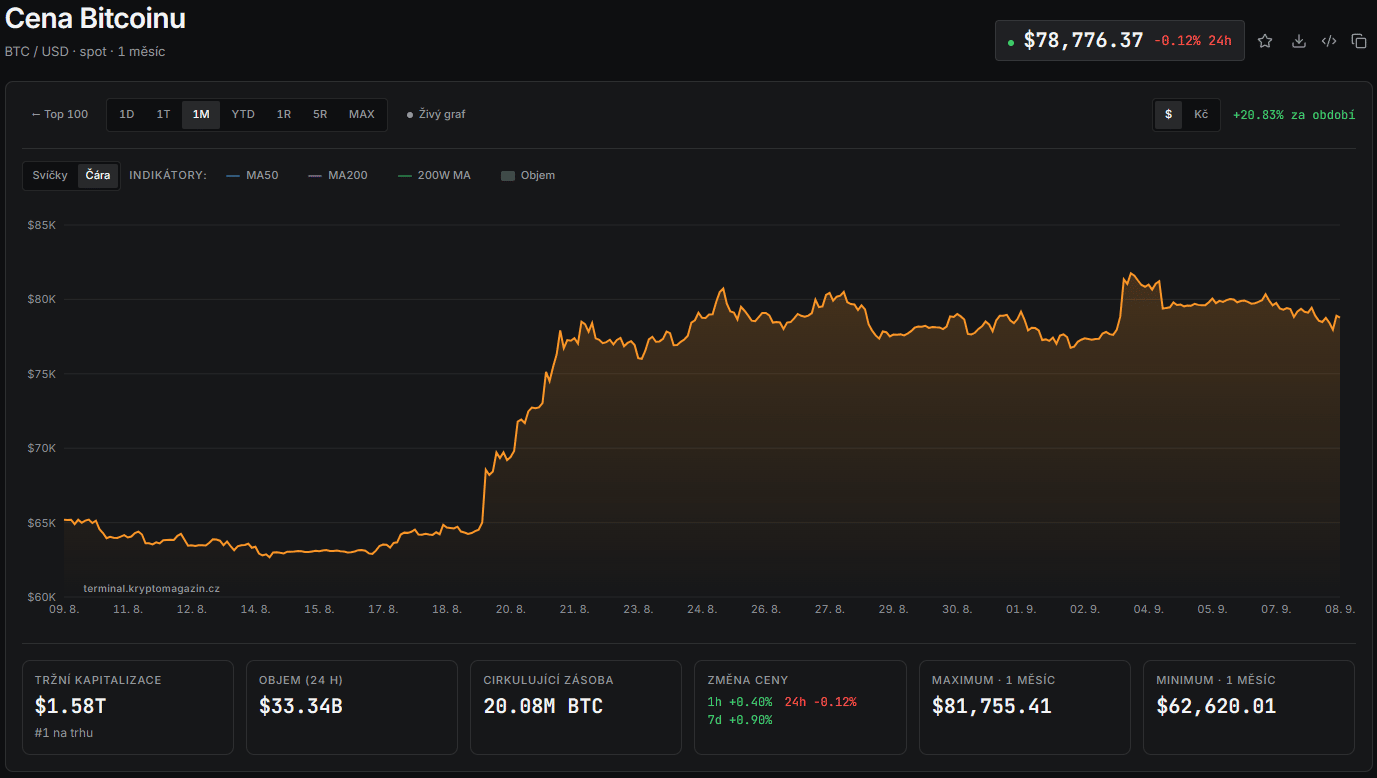This screenshot has width=1377, height=778.
Task: Click the BTC / USD spot subtitle
Action: point(85,51)
